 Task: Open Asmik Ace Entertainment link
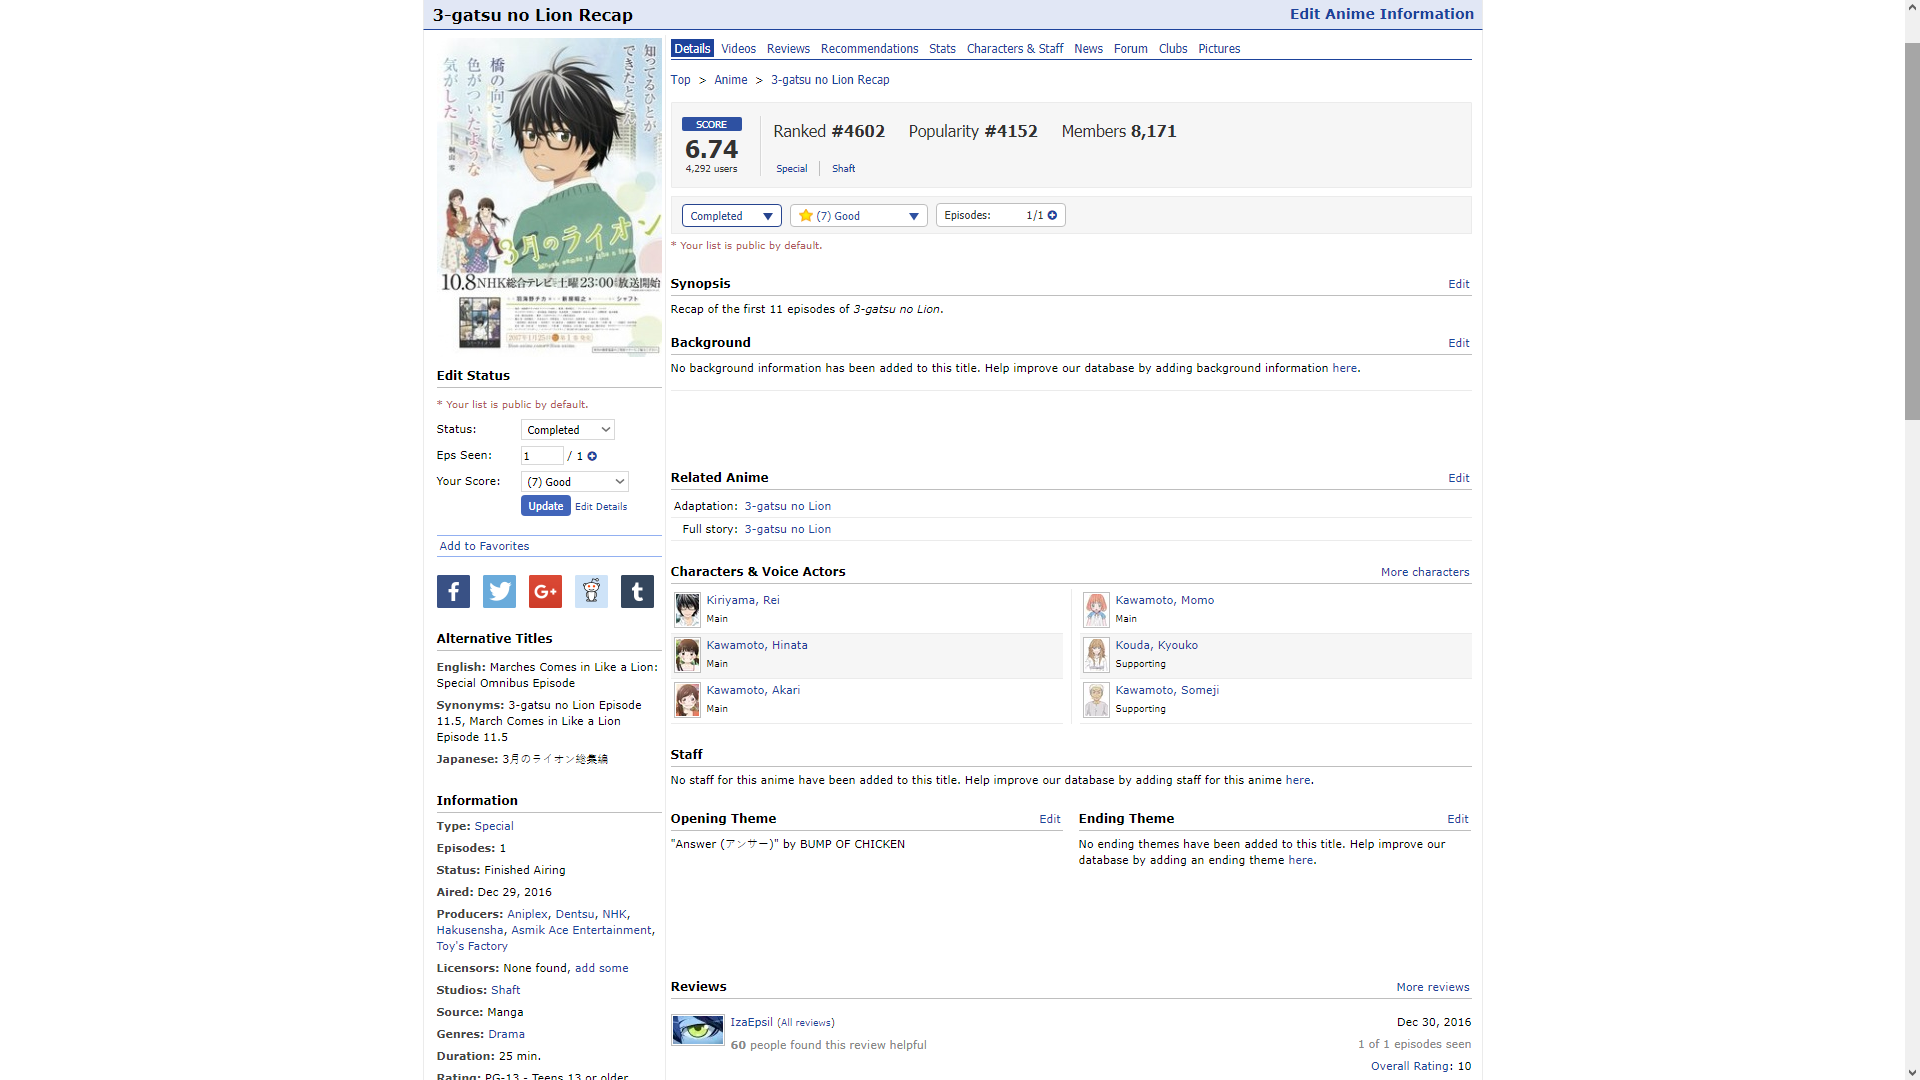pyautogui.click(x=581, y=930)
